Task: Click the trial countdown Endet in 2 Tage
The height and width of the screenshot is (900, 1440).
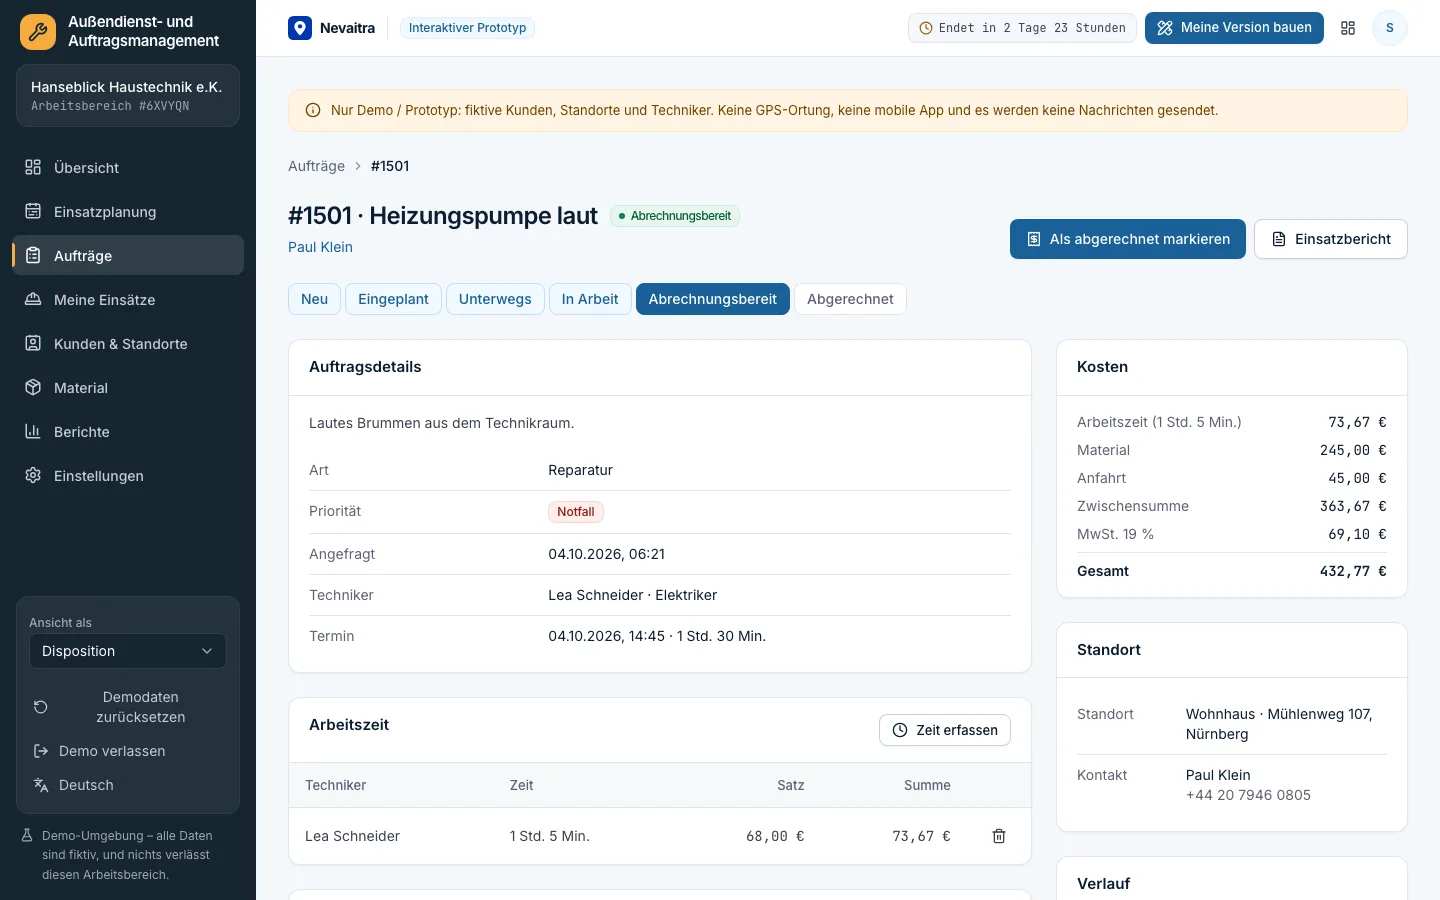Action: click(x=1022, y=28)
